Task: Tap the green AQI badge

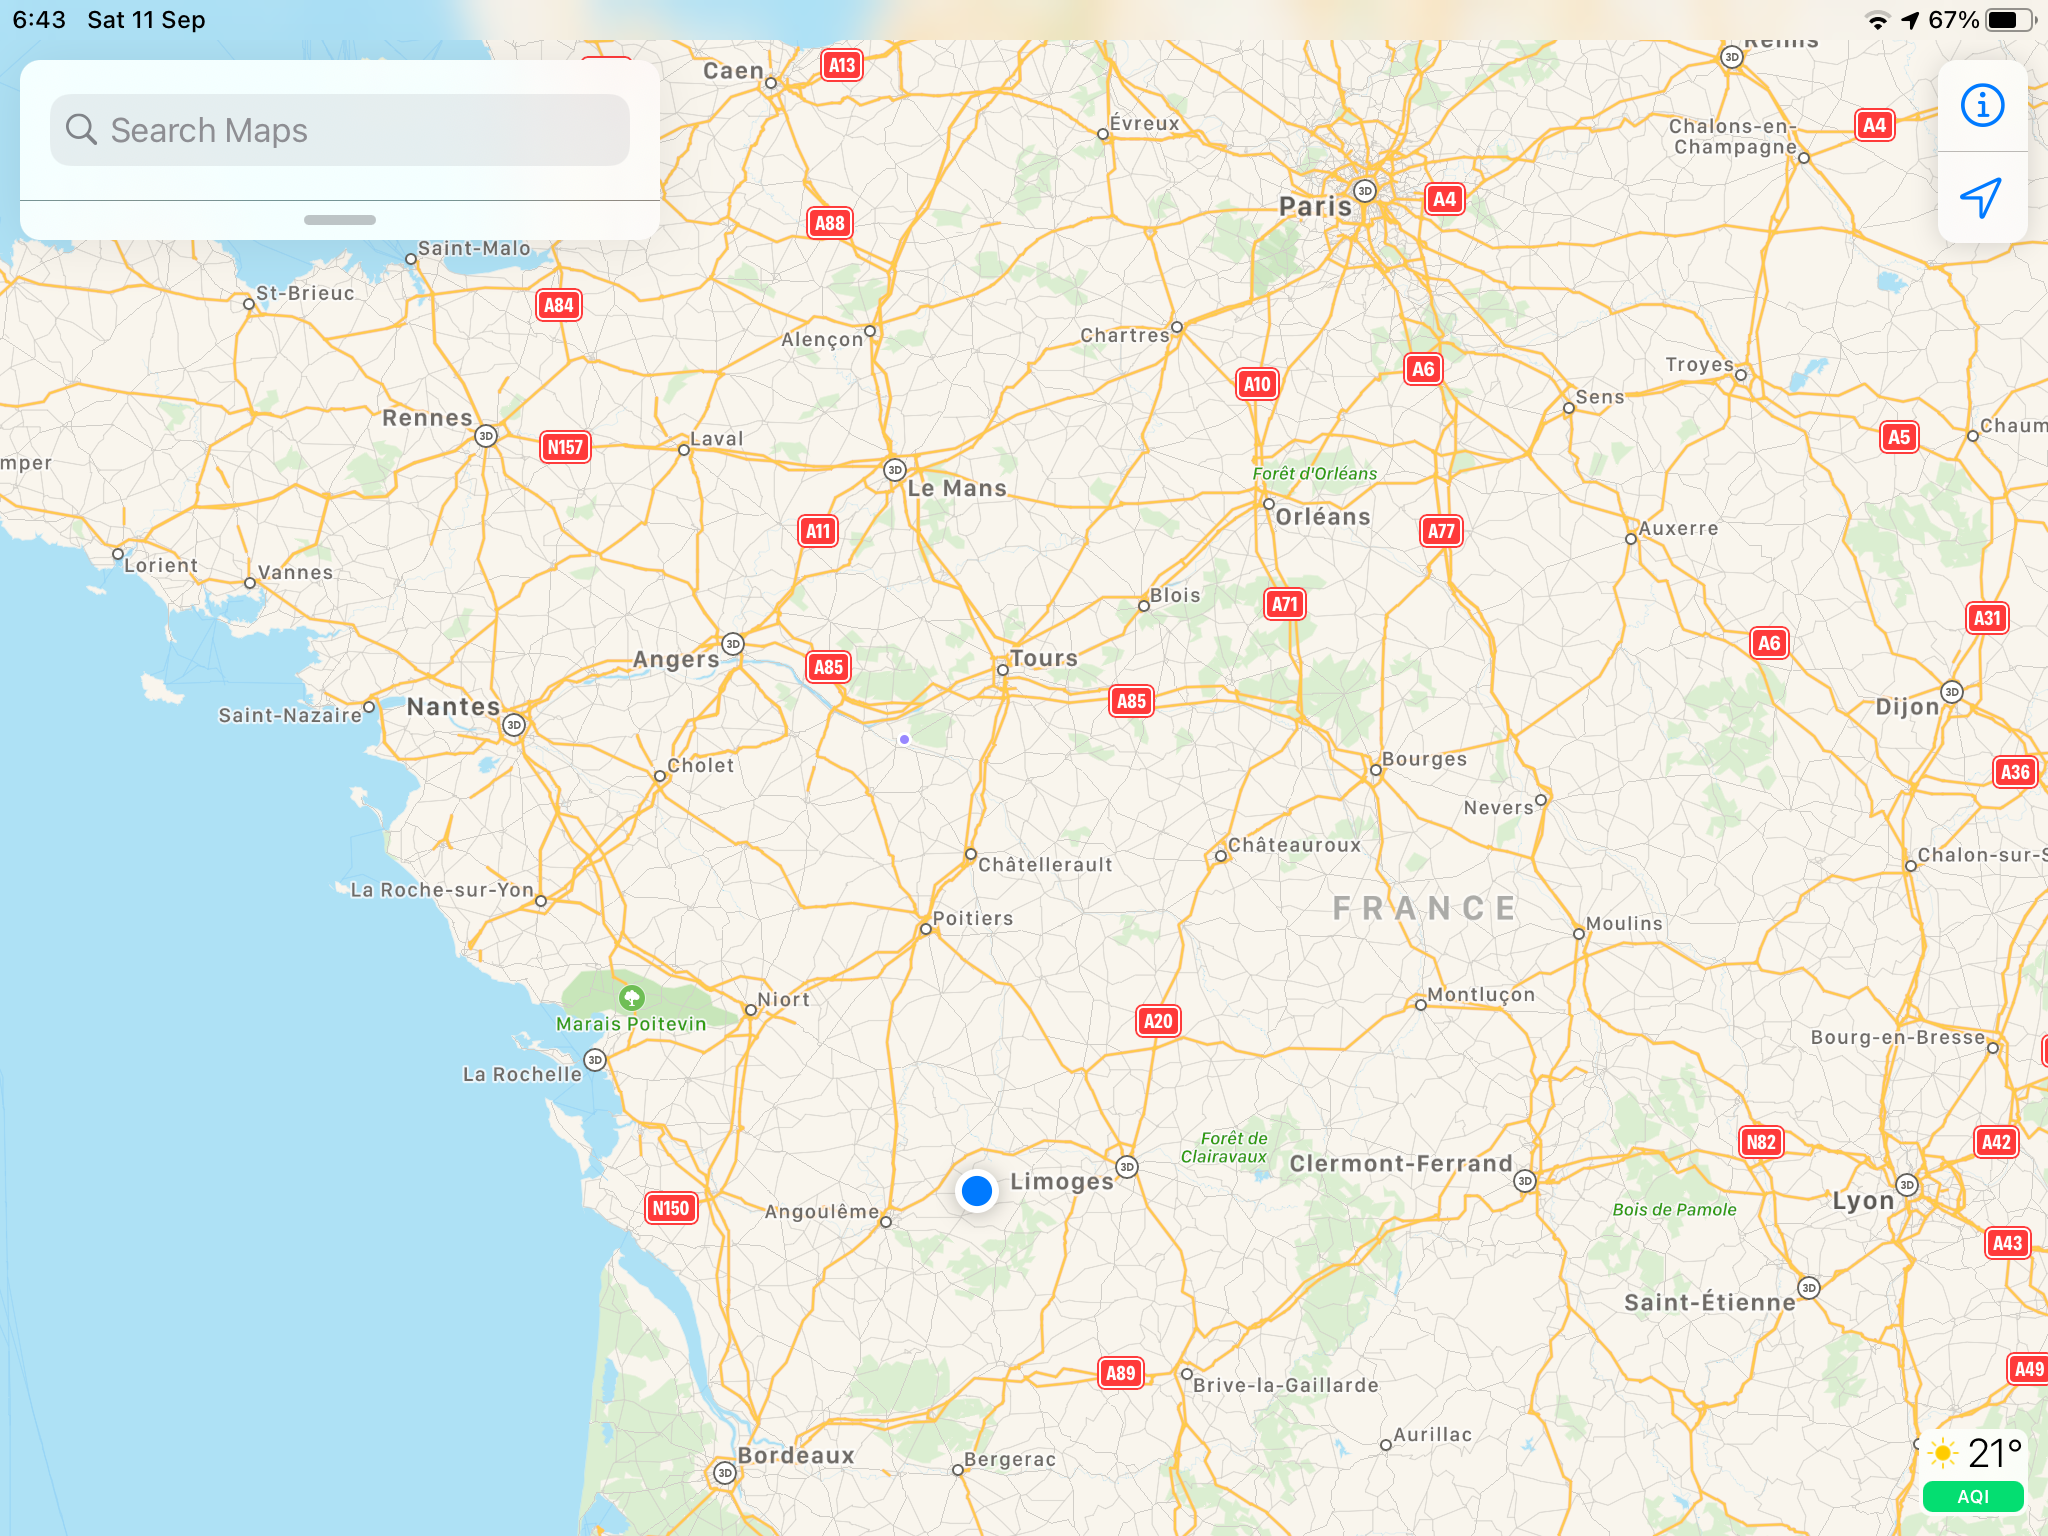Action: [1972, 1497]
